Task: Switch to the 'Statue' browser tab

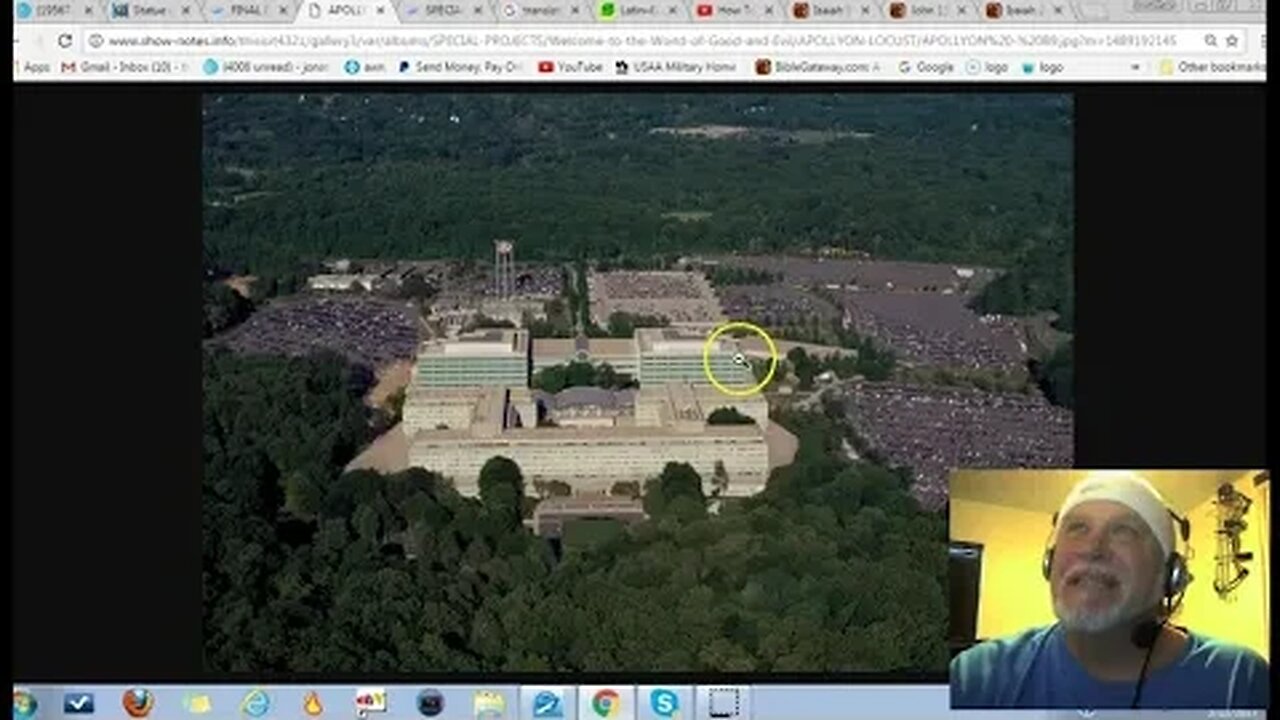Action: (x=150, y=11)
